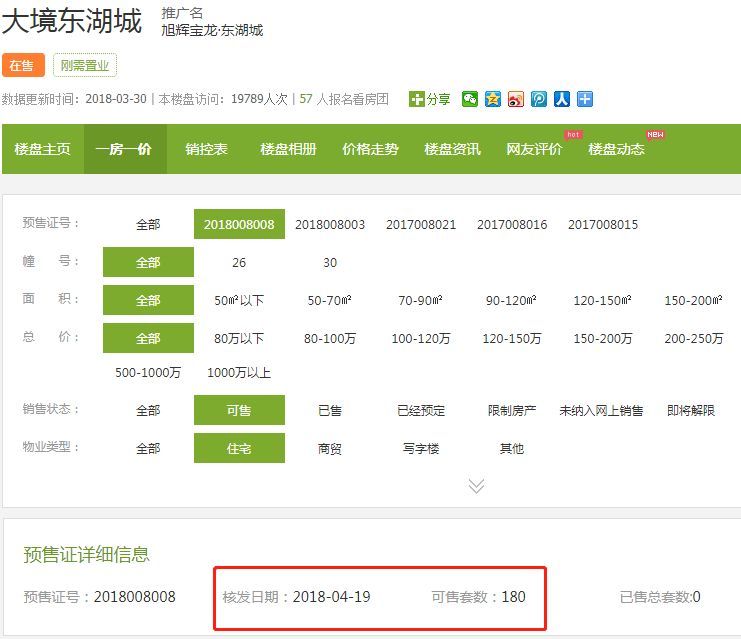Share to Qzone star icon

pos(493,99)
